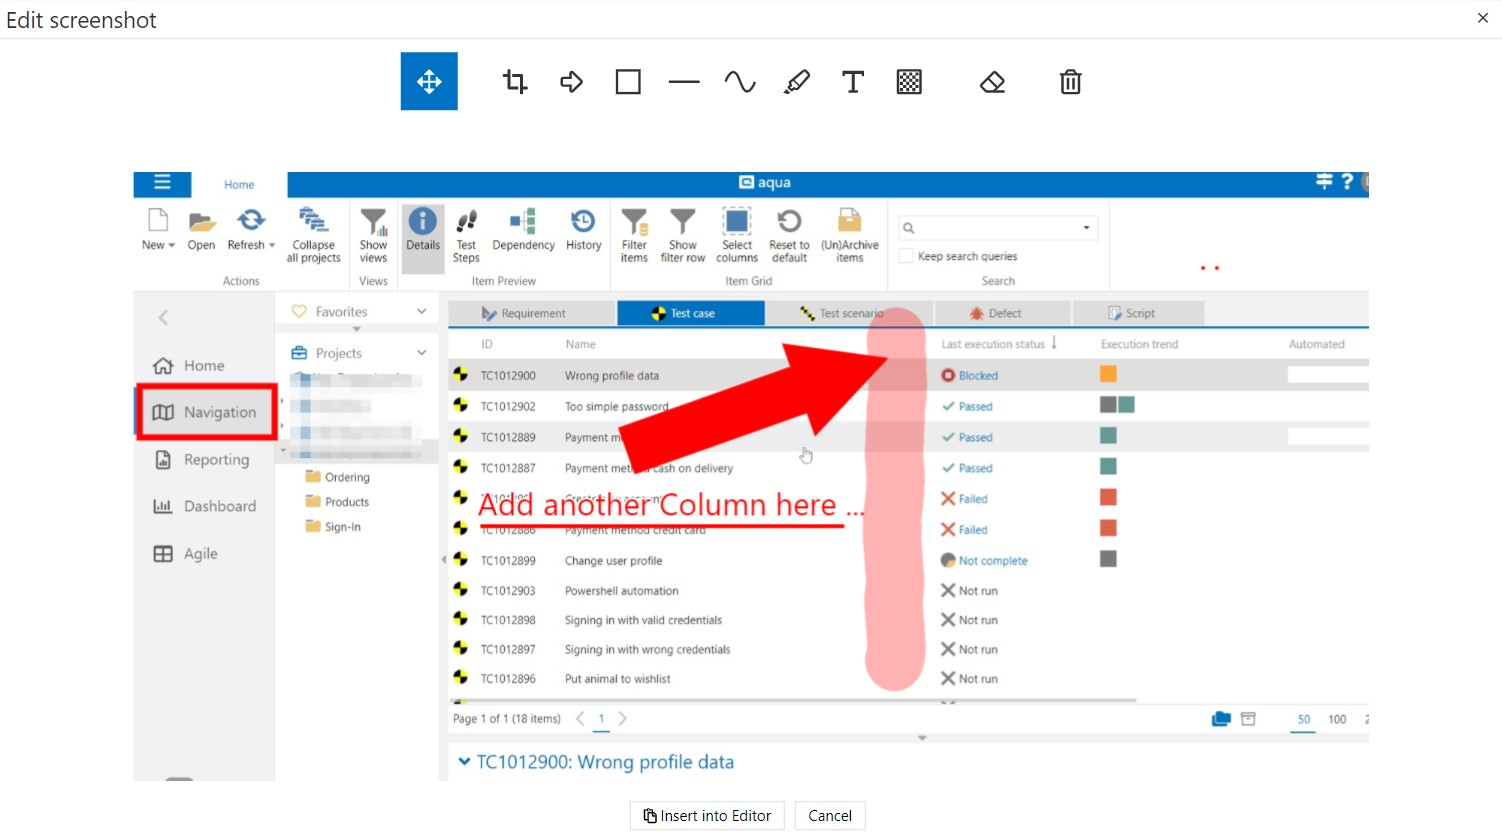
Task: Select the freehand curve tool
Action: pyautogui.click(x=740, y=82)
